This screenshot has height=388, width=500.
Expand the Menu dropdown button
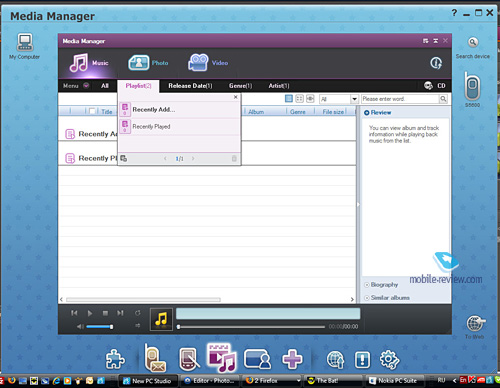(x=86, y=85)
